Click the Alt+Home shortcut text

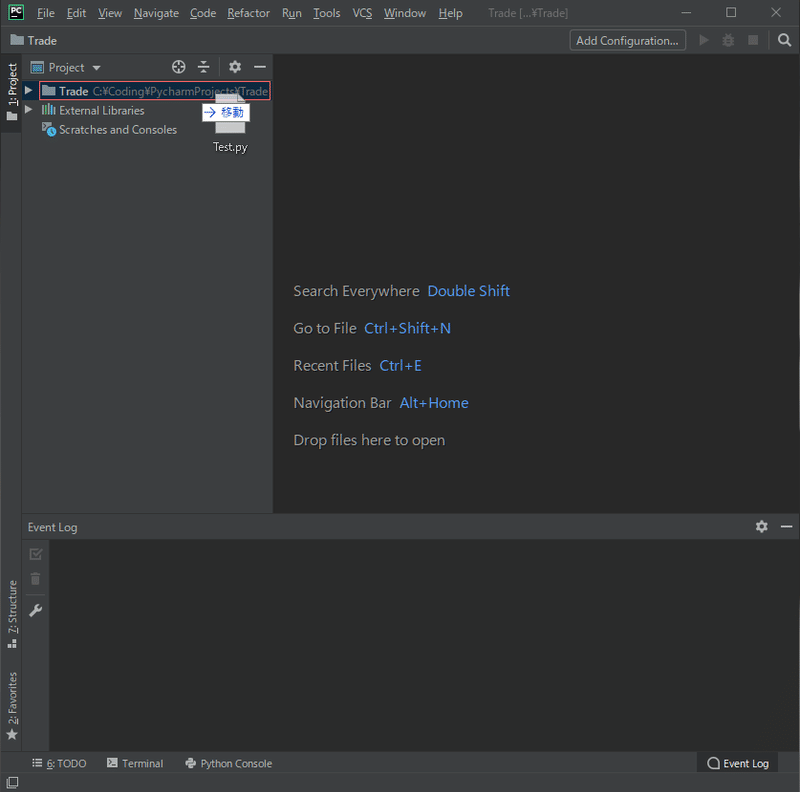pos(434,403)
